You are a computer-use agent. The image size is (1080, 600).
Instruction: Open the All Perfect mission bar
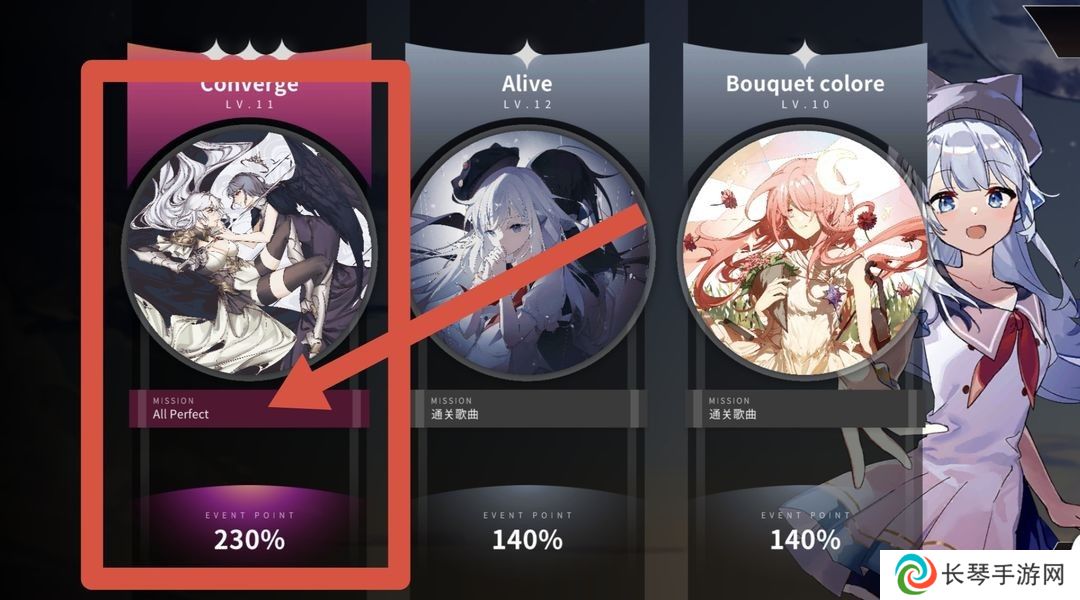[x=249, y=408]
